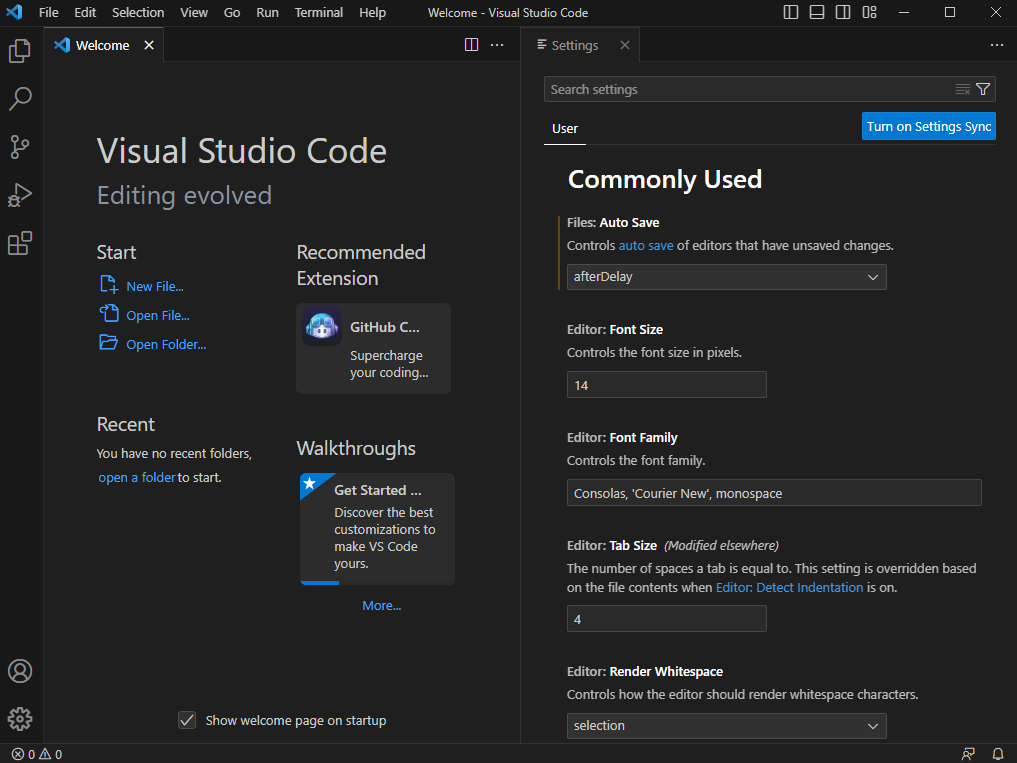This screenshot has height=763, width=1017.
Task: Select the User settings scope tab
Action: 565,128
